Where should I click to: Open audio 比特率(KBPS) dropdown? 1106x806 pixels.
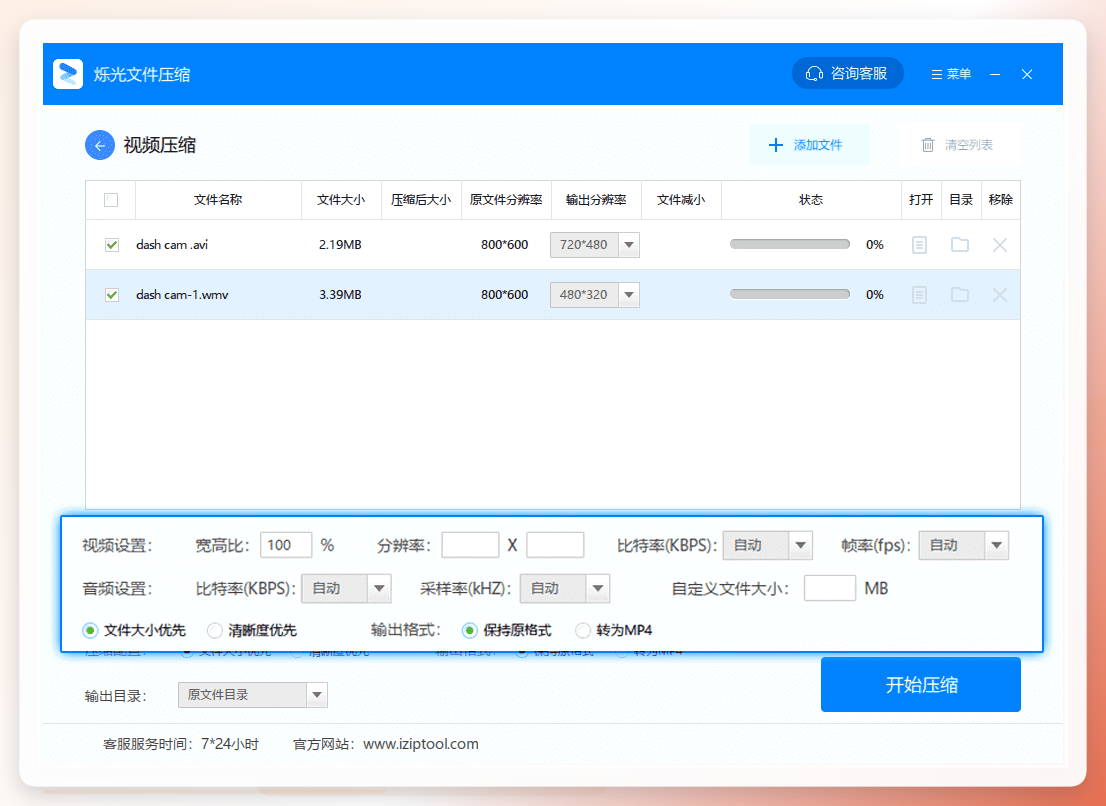(x=346, y=588)
